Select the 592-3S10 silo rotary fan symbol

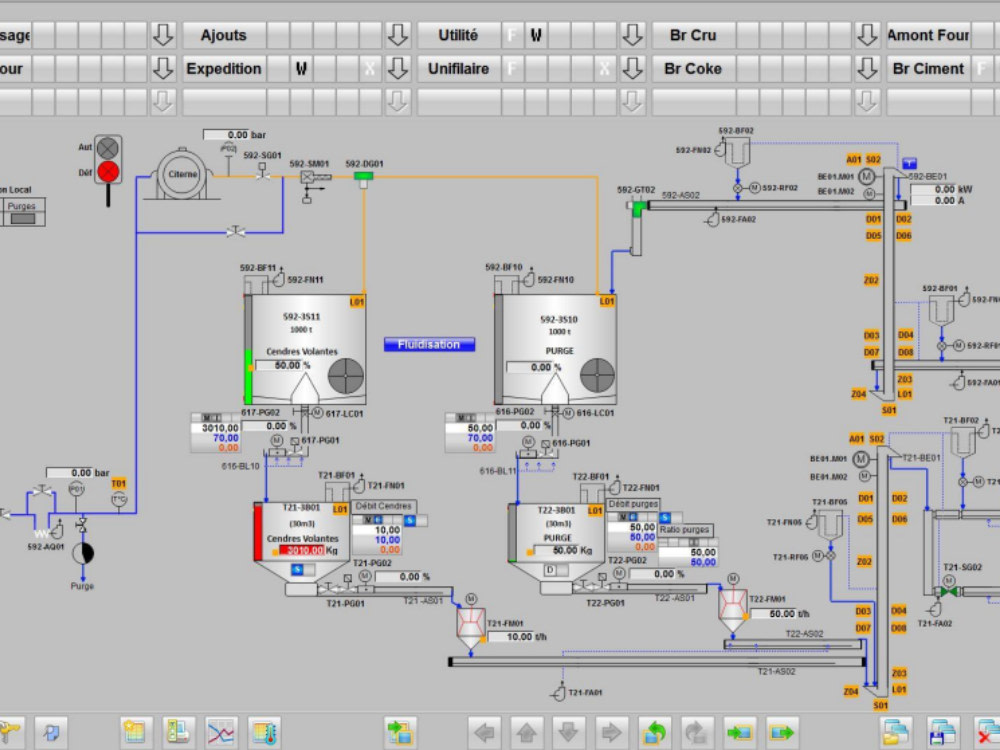pyautogui.click(x=598, y=375)
